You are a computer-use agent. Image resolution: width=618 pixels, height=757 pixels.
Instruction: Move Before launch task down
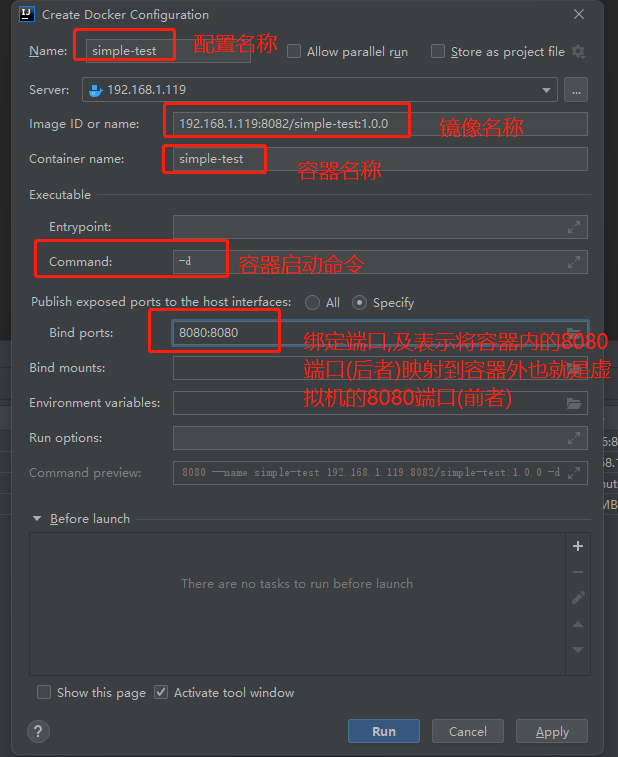[x=578, y=650]
